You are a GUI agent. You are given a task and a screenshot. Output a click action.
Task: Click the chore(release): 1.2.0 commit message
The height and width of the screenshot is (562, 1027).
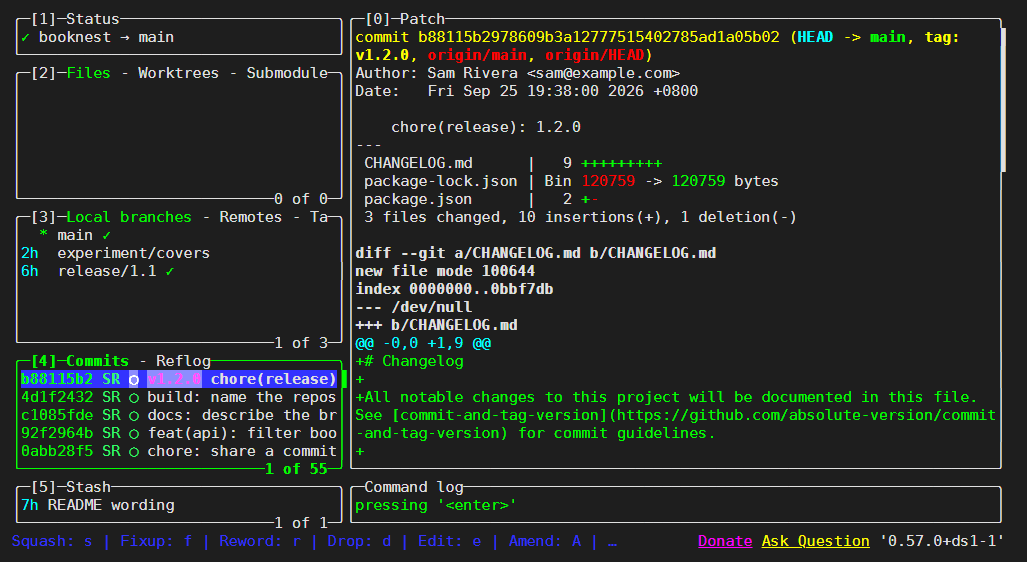[x=486, y=126]
